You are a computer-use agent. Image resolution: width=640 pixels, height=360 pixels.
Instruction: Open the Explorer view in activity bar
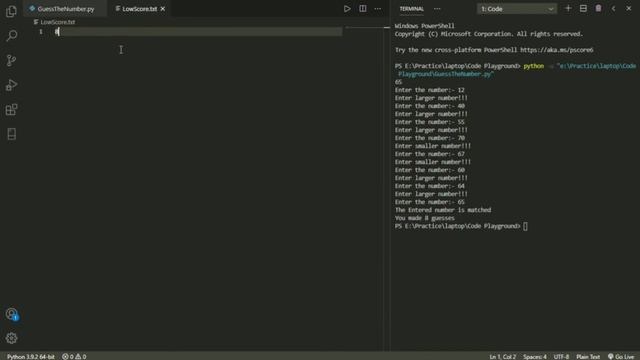(11, 11)
